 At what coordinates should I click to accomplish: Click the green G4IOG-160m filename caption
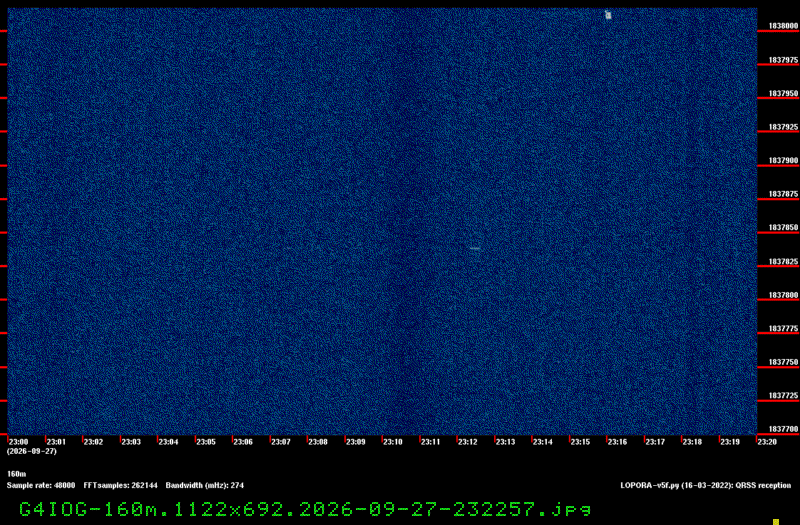[x=305, y=509]
